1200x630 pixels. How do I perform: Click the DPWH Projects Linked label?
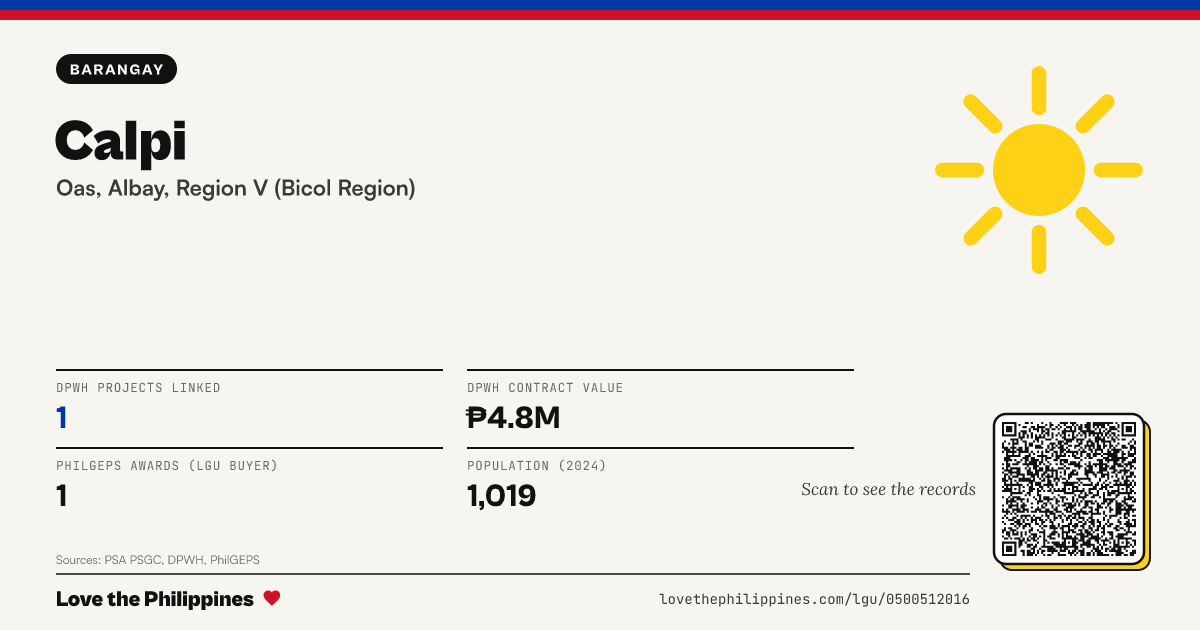(138, 388)
